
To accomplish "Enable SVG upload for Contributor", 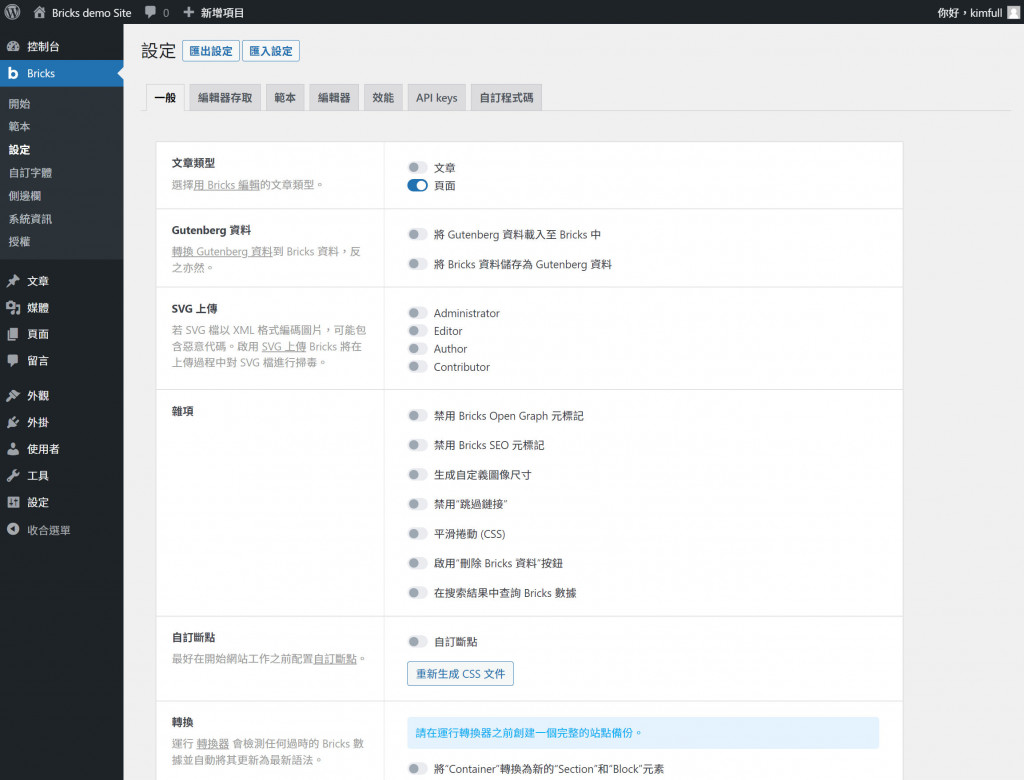I will (417, 366).
